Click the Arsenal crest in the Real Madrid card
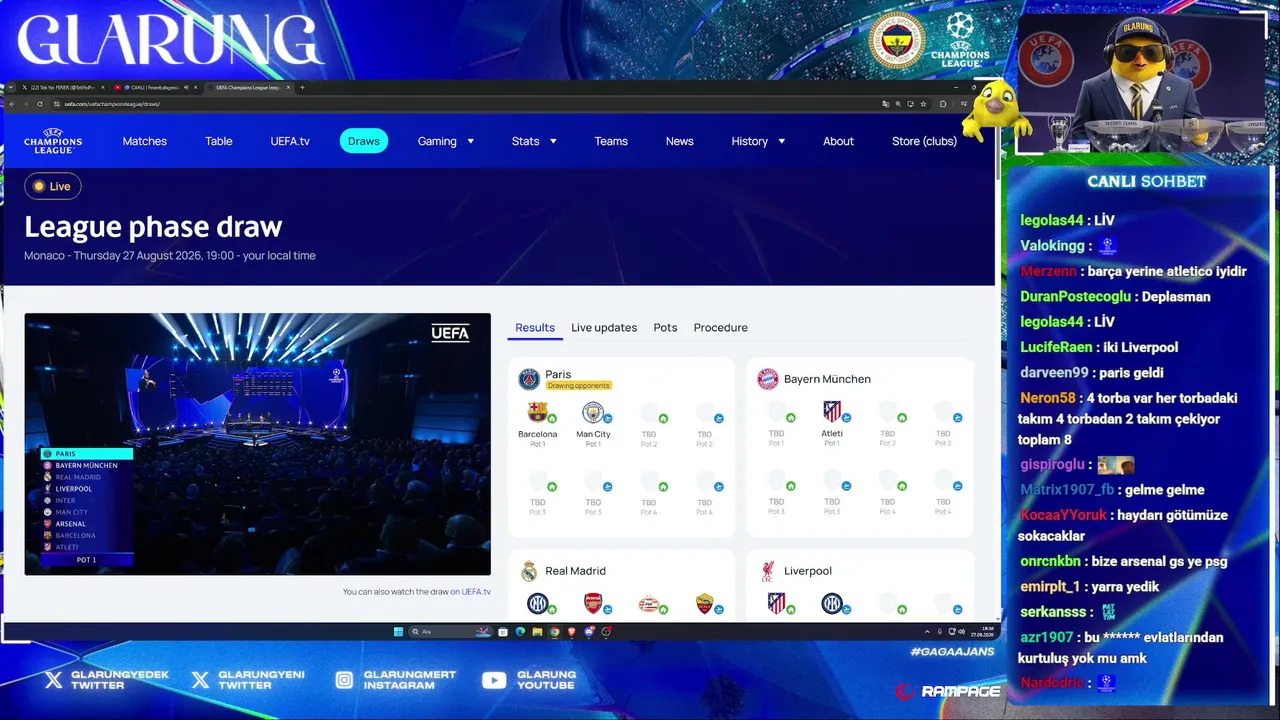The height and width of the screenshot is (720, 1280). pos(593,604)
